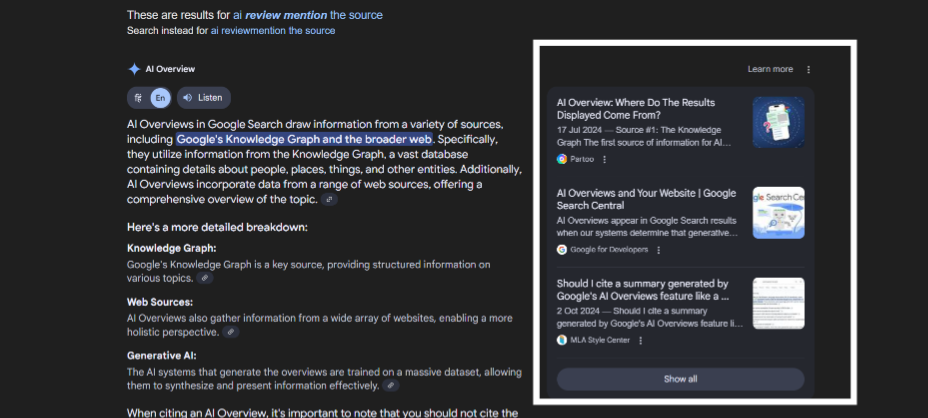Open the source link icon after 'overview of the topic.'
This screenshot has height=418, width=928.
pos(330,200)
